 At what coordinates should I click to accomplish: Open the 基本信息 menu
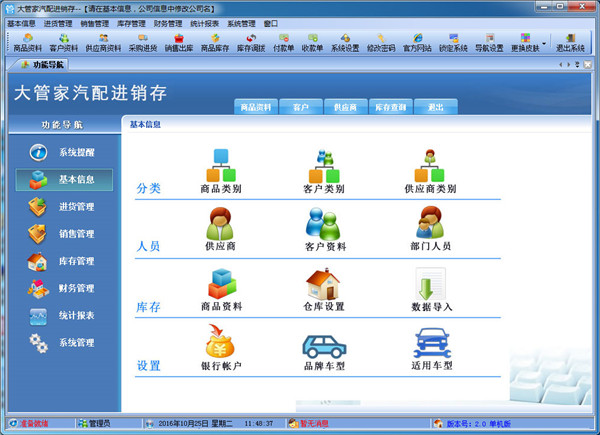coord(21,24)
